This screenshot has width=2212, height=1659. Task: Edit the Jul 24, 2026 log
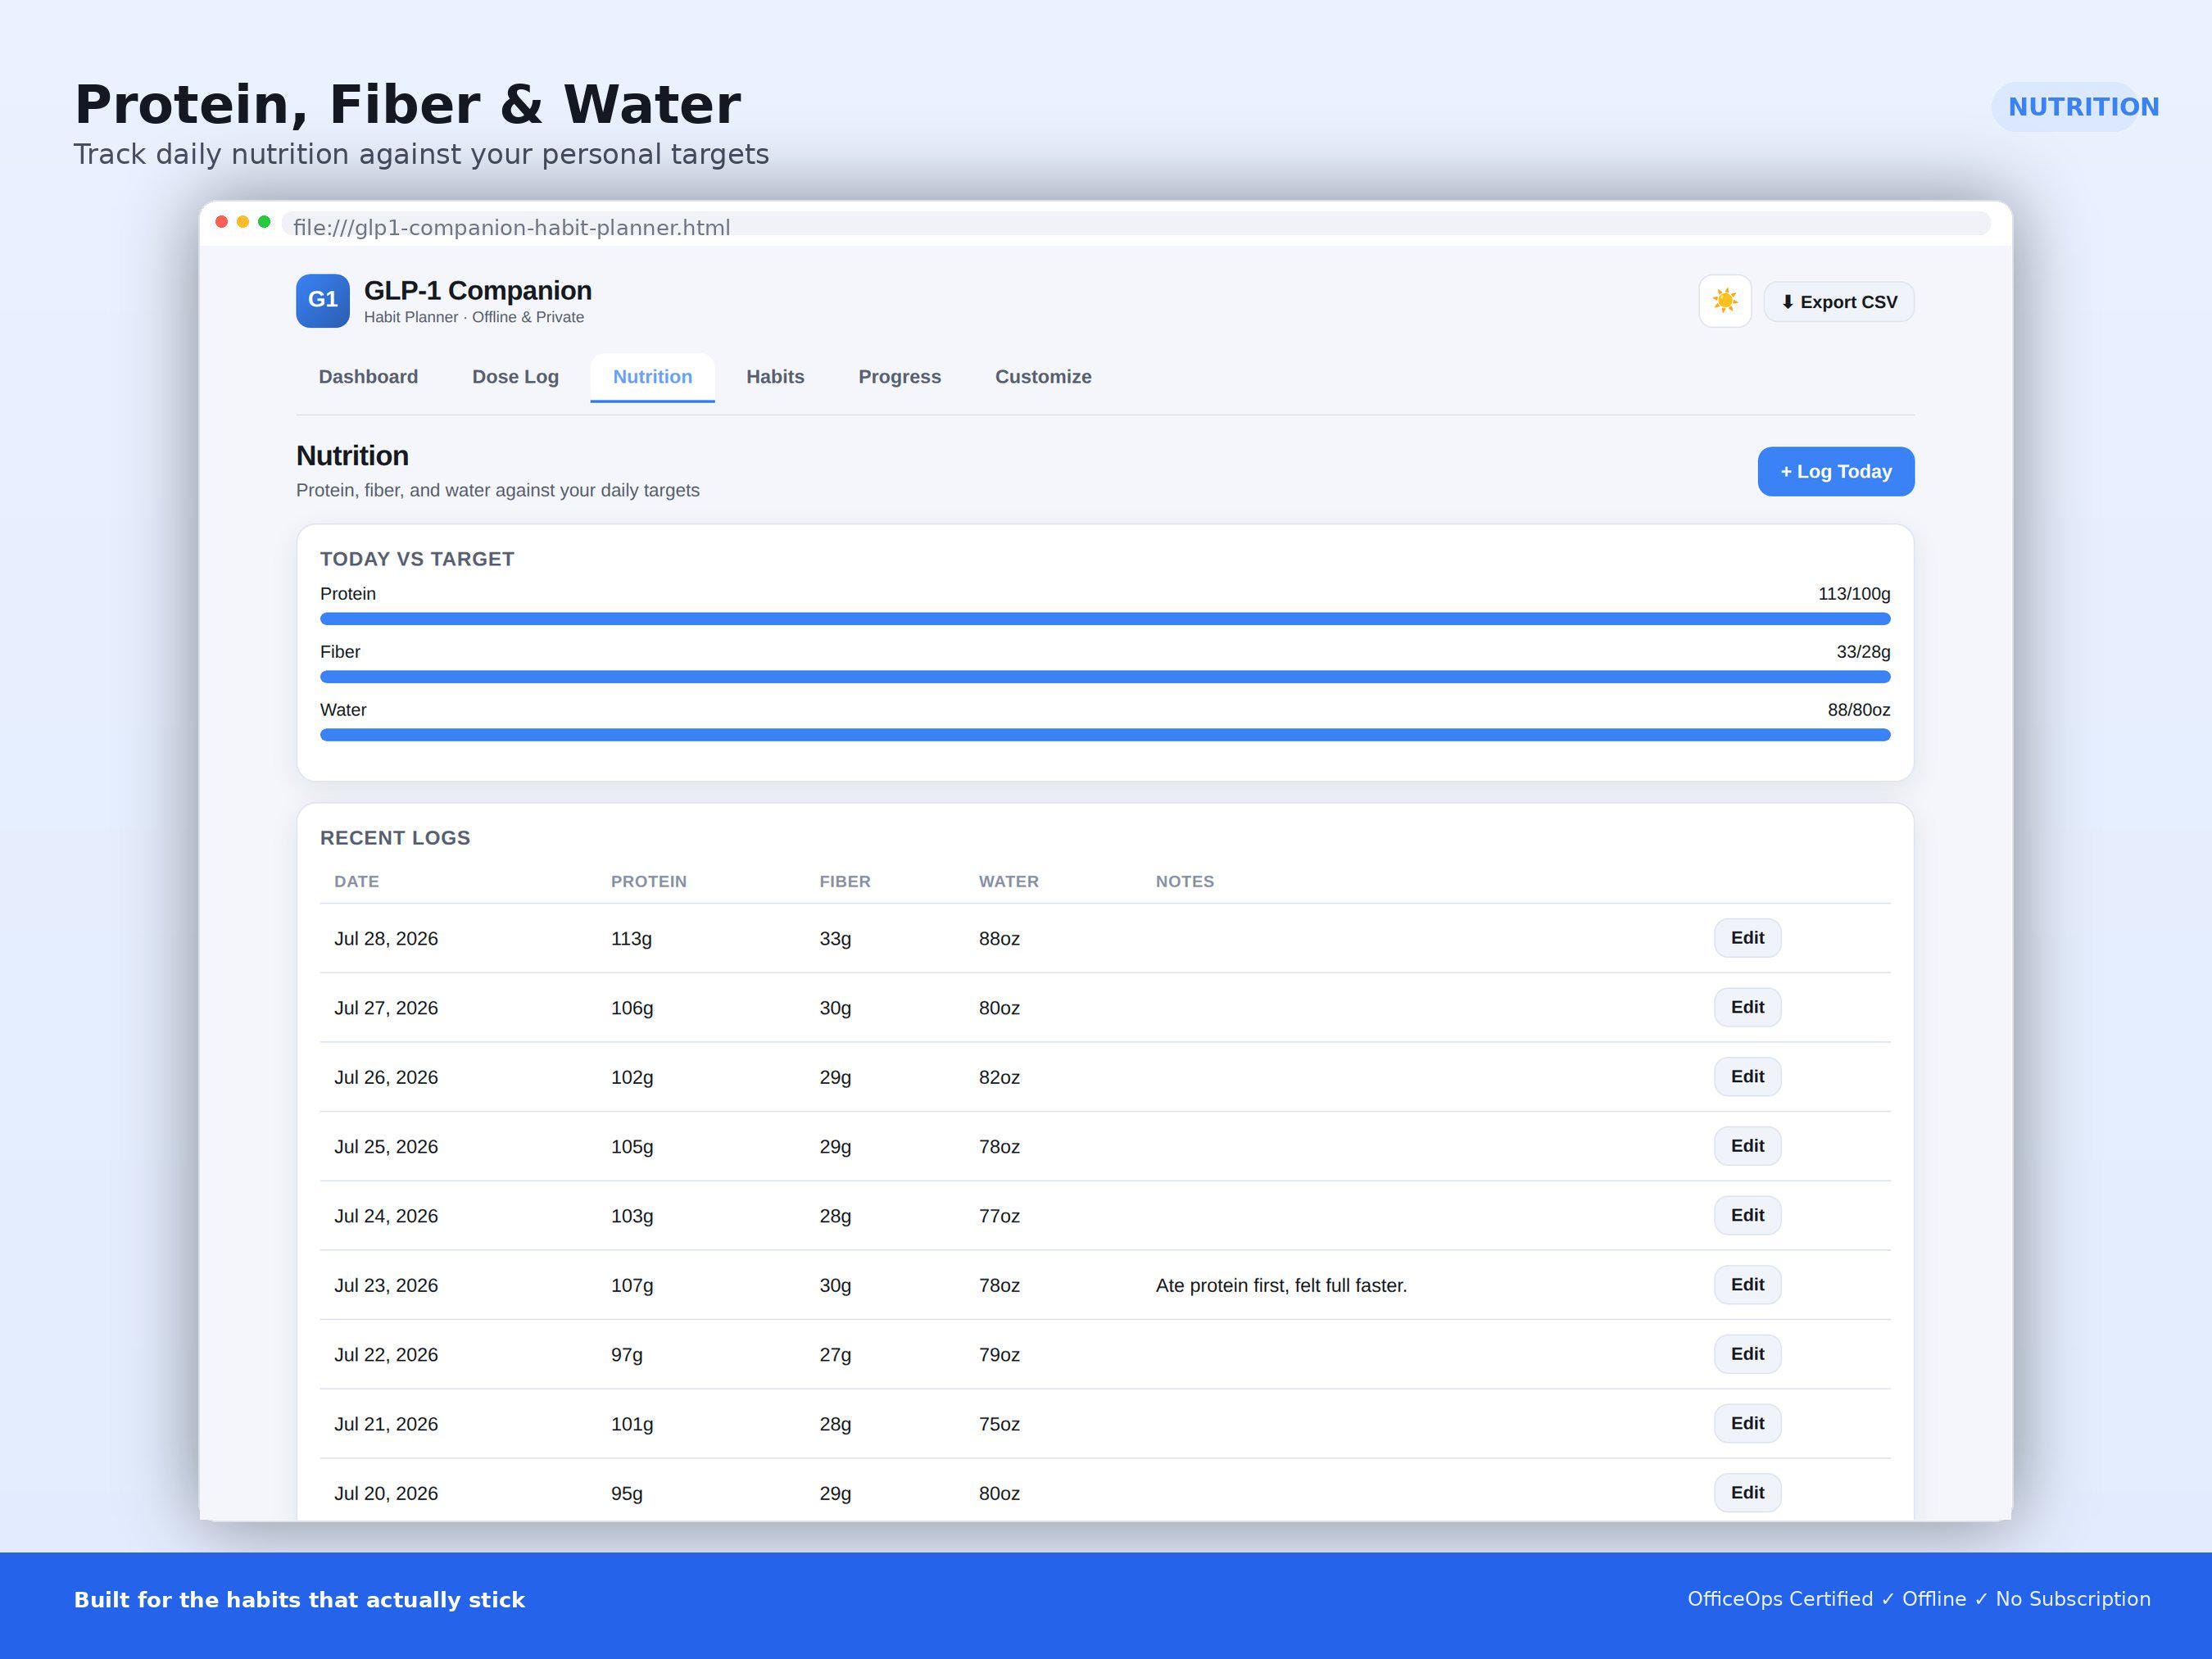pos(1747,1215)
